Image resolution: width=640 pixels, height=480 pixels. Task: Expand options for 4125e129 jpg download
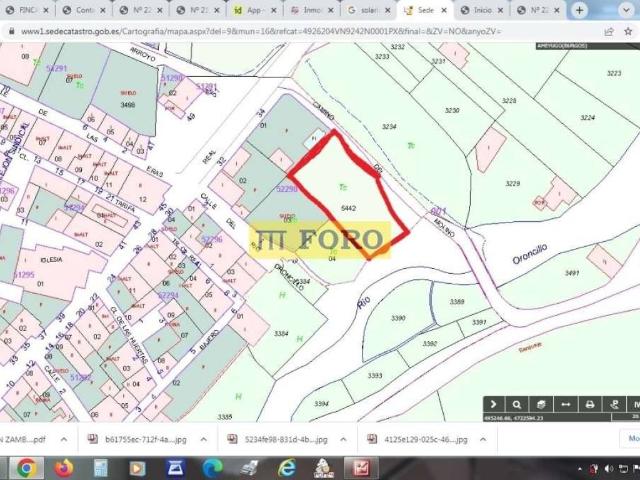(483, 440)
